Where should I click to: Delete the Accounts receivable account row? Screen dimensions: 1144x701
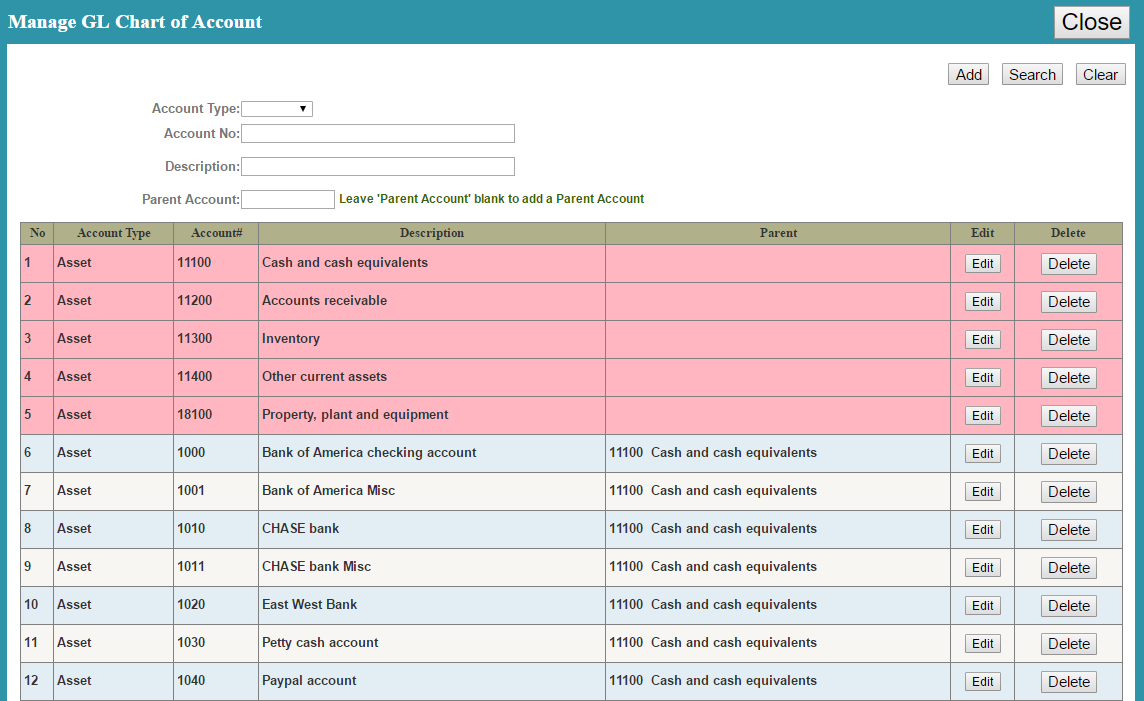pos(1068,302)
